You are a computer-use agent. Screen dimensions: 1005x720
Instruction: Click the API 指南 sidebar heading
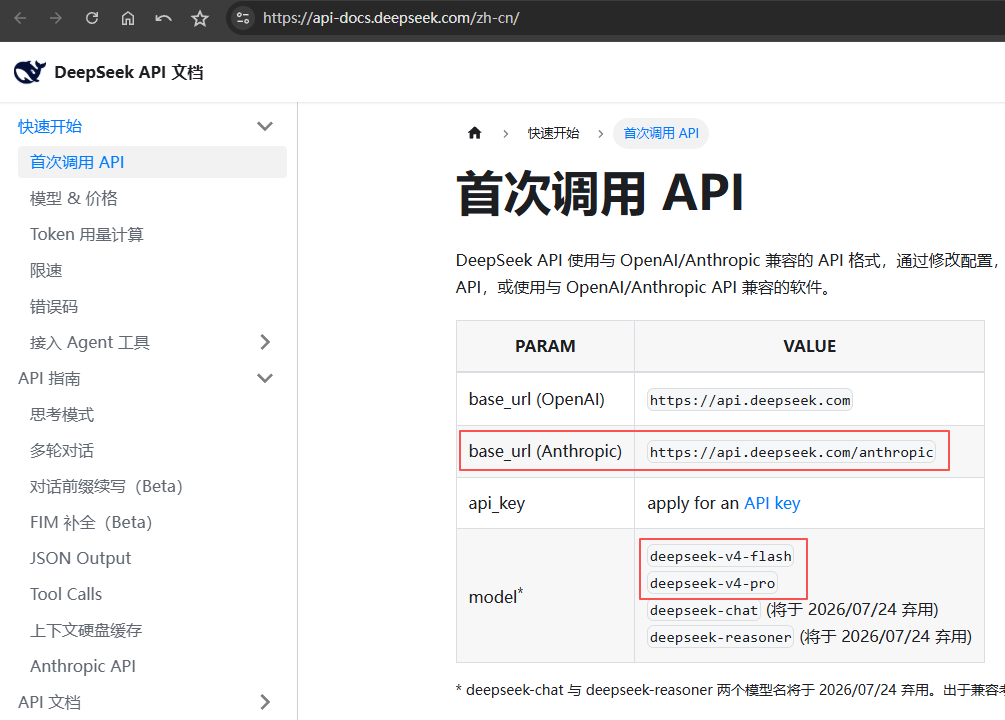[x=49, y=378]
